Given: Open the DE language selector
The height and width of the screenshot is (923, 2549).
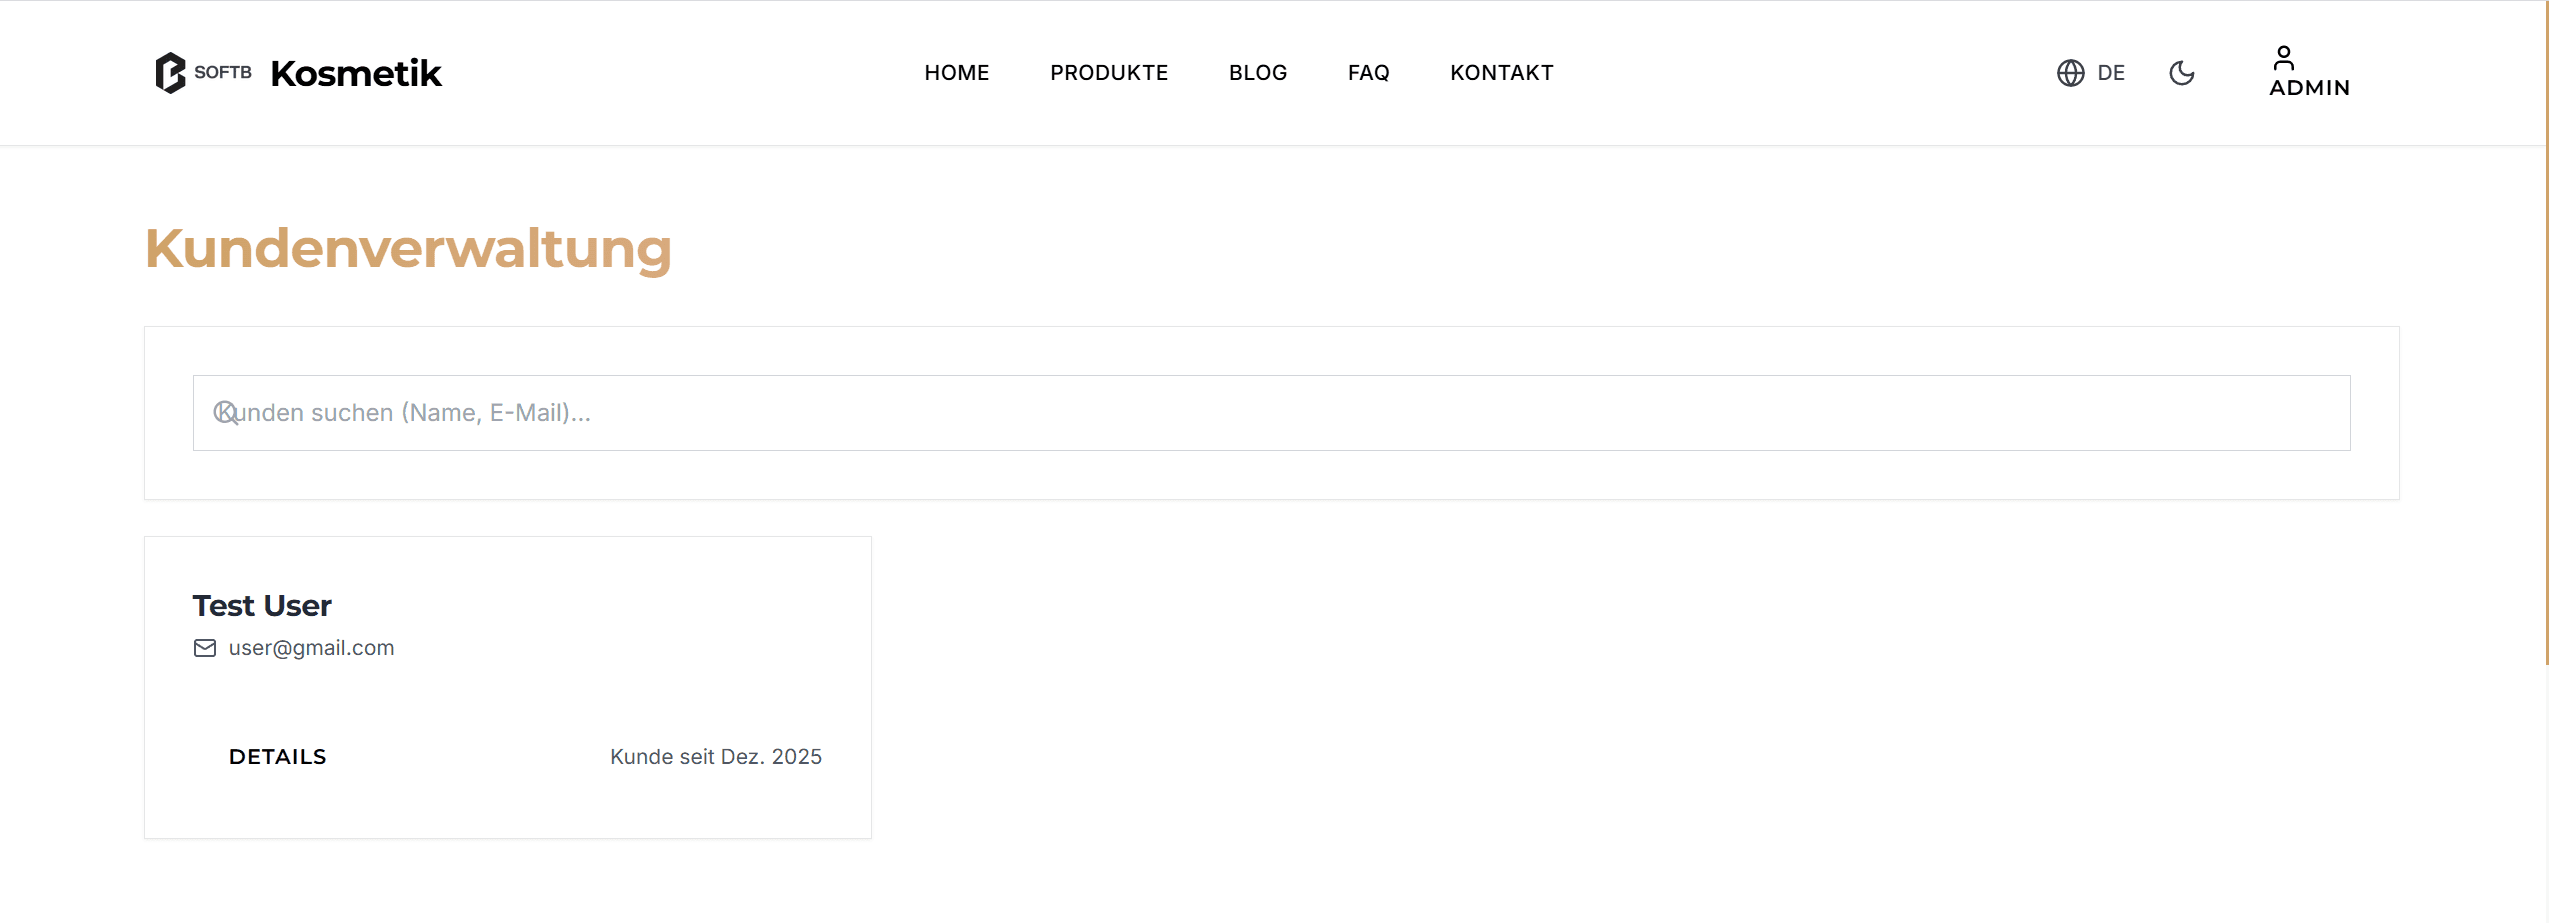Looking at the screenshot, I should click(x=2110, y=73).
